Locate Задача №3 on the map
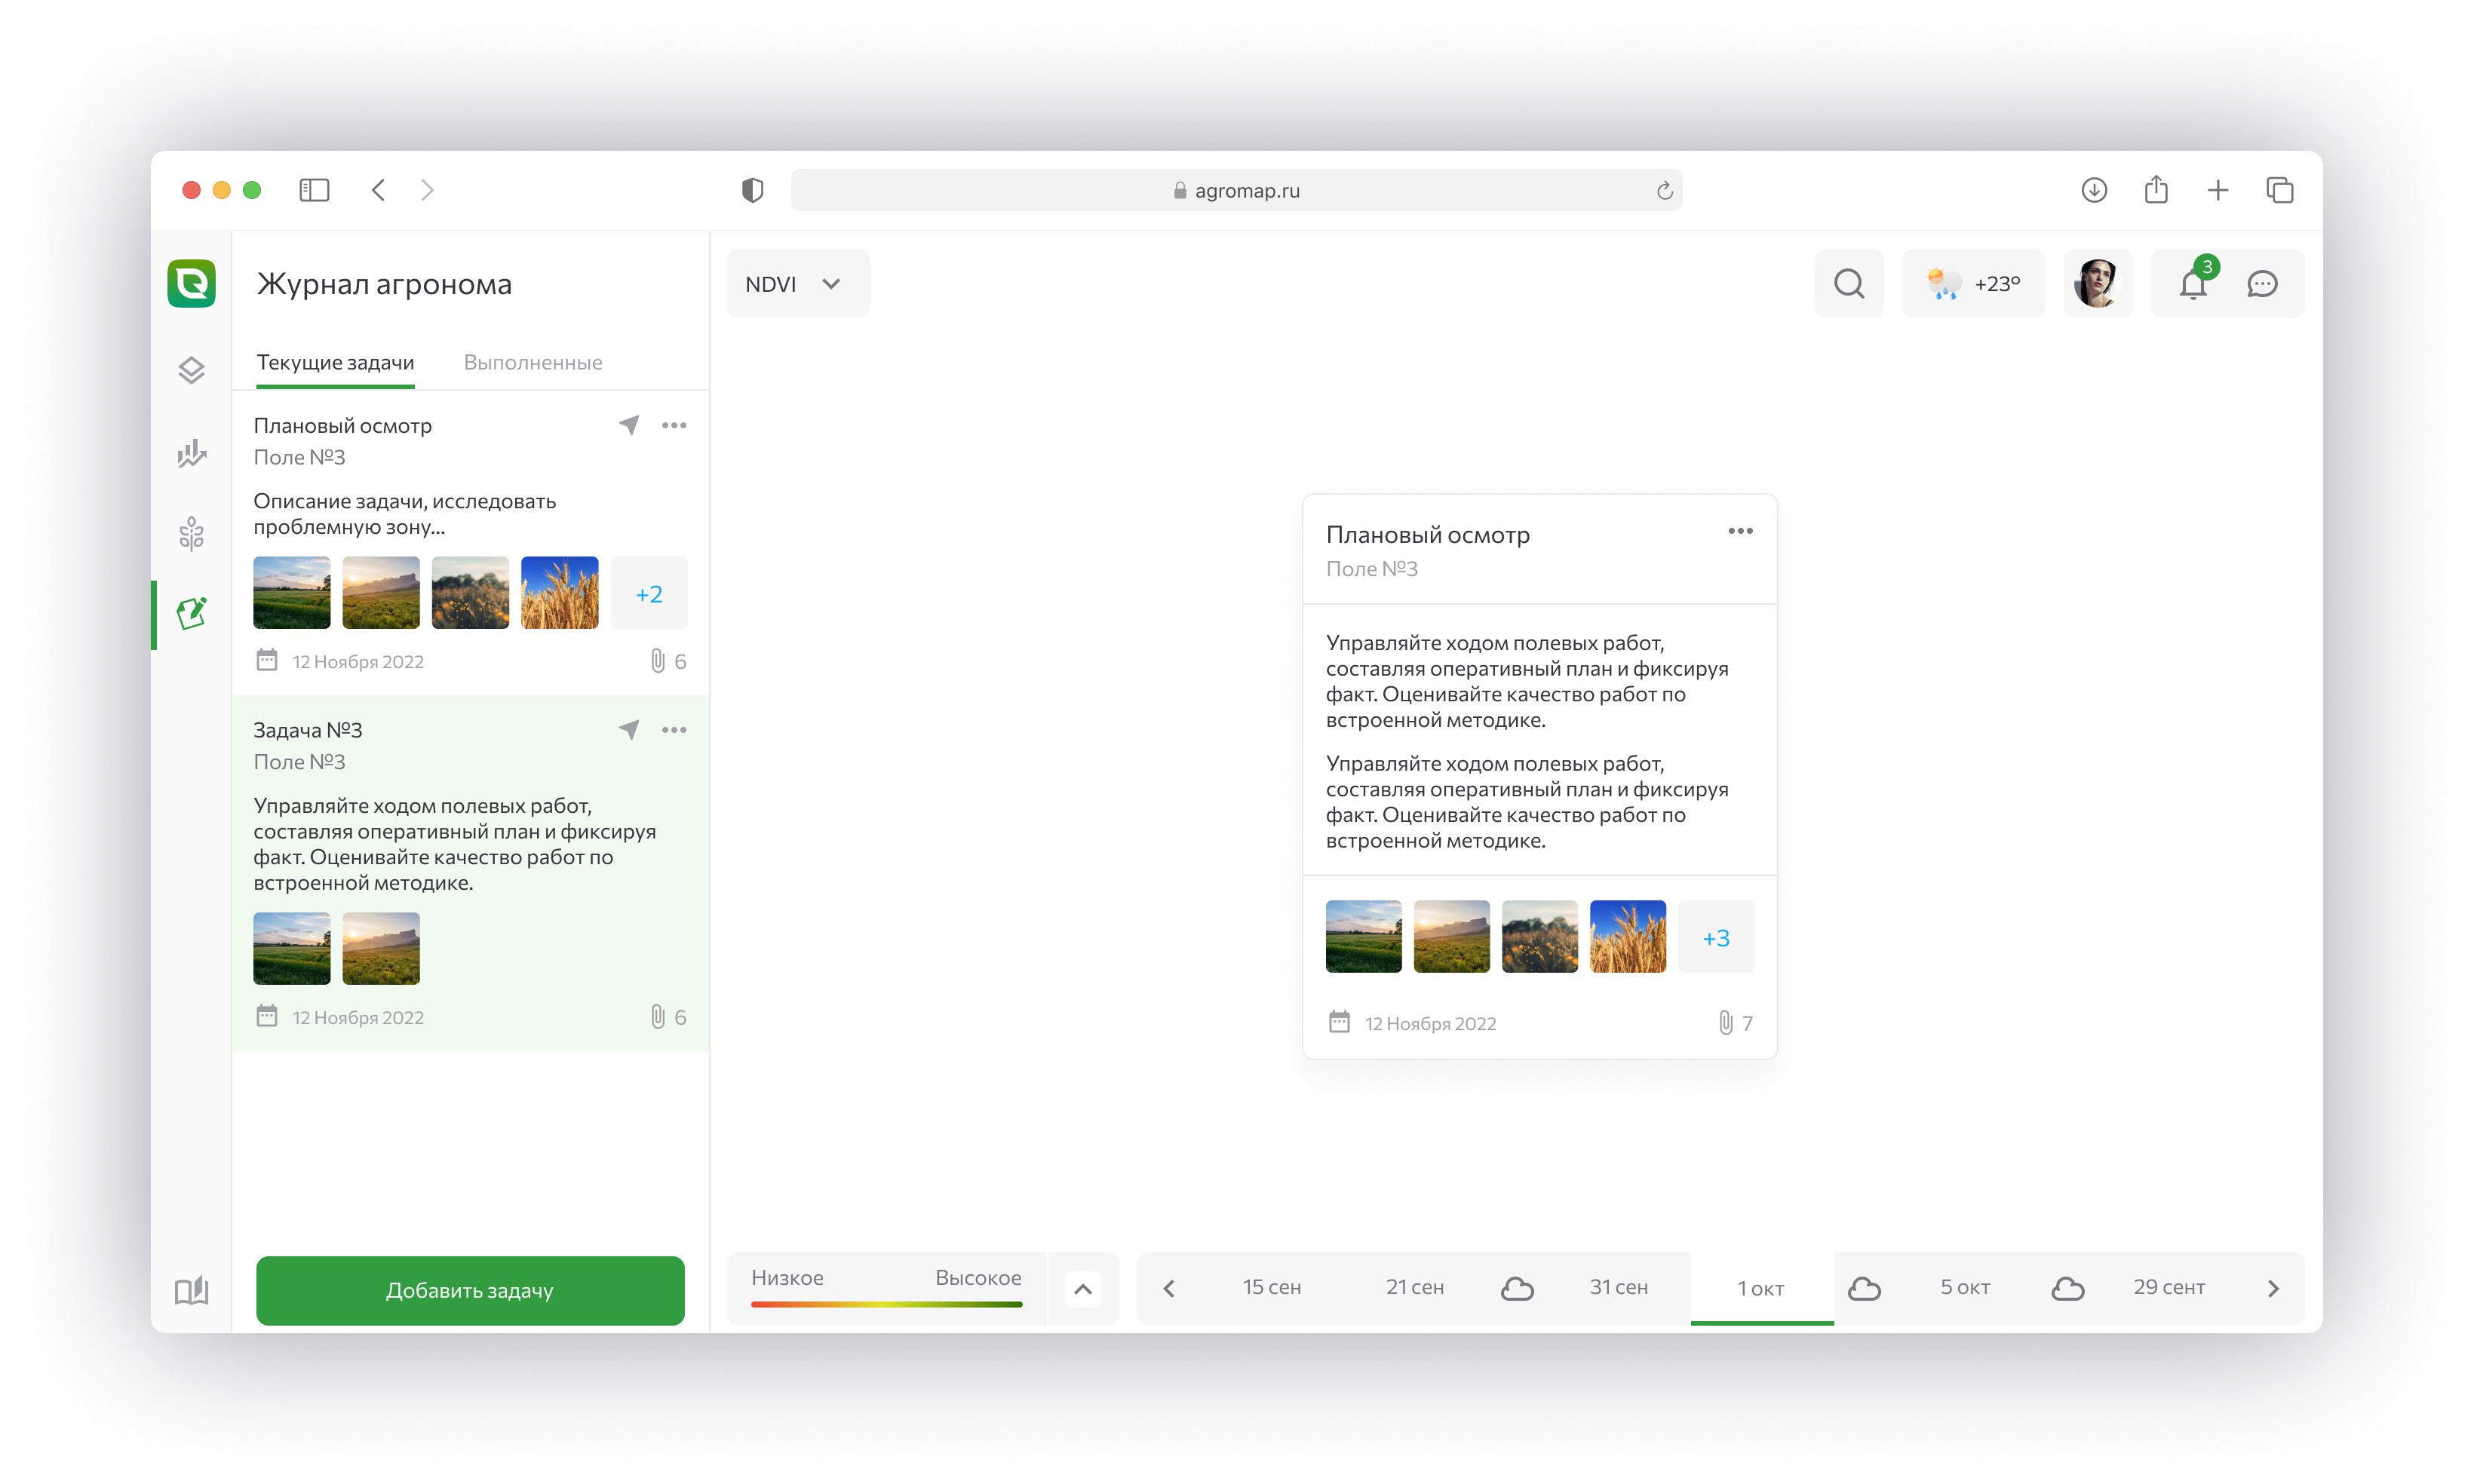Viewport: 2474px width, 1484px height. click(x=629, y=730)
